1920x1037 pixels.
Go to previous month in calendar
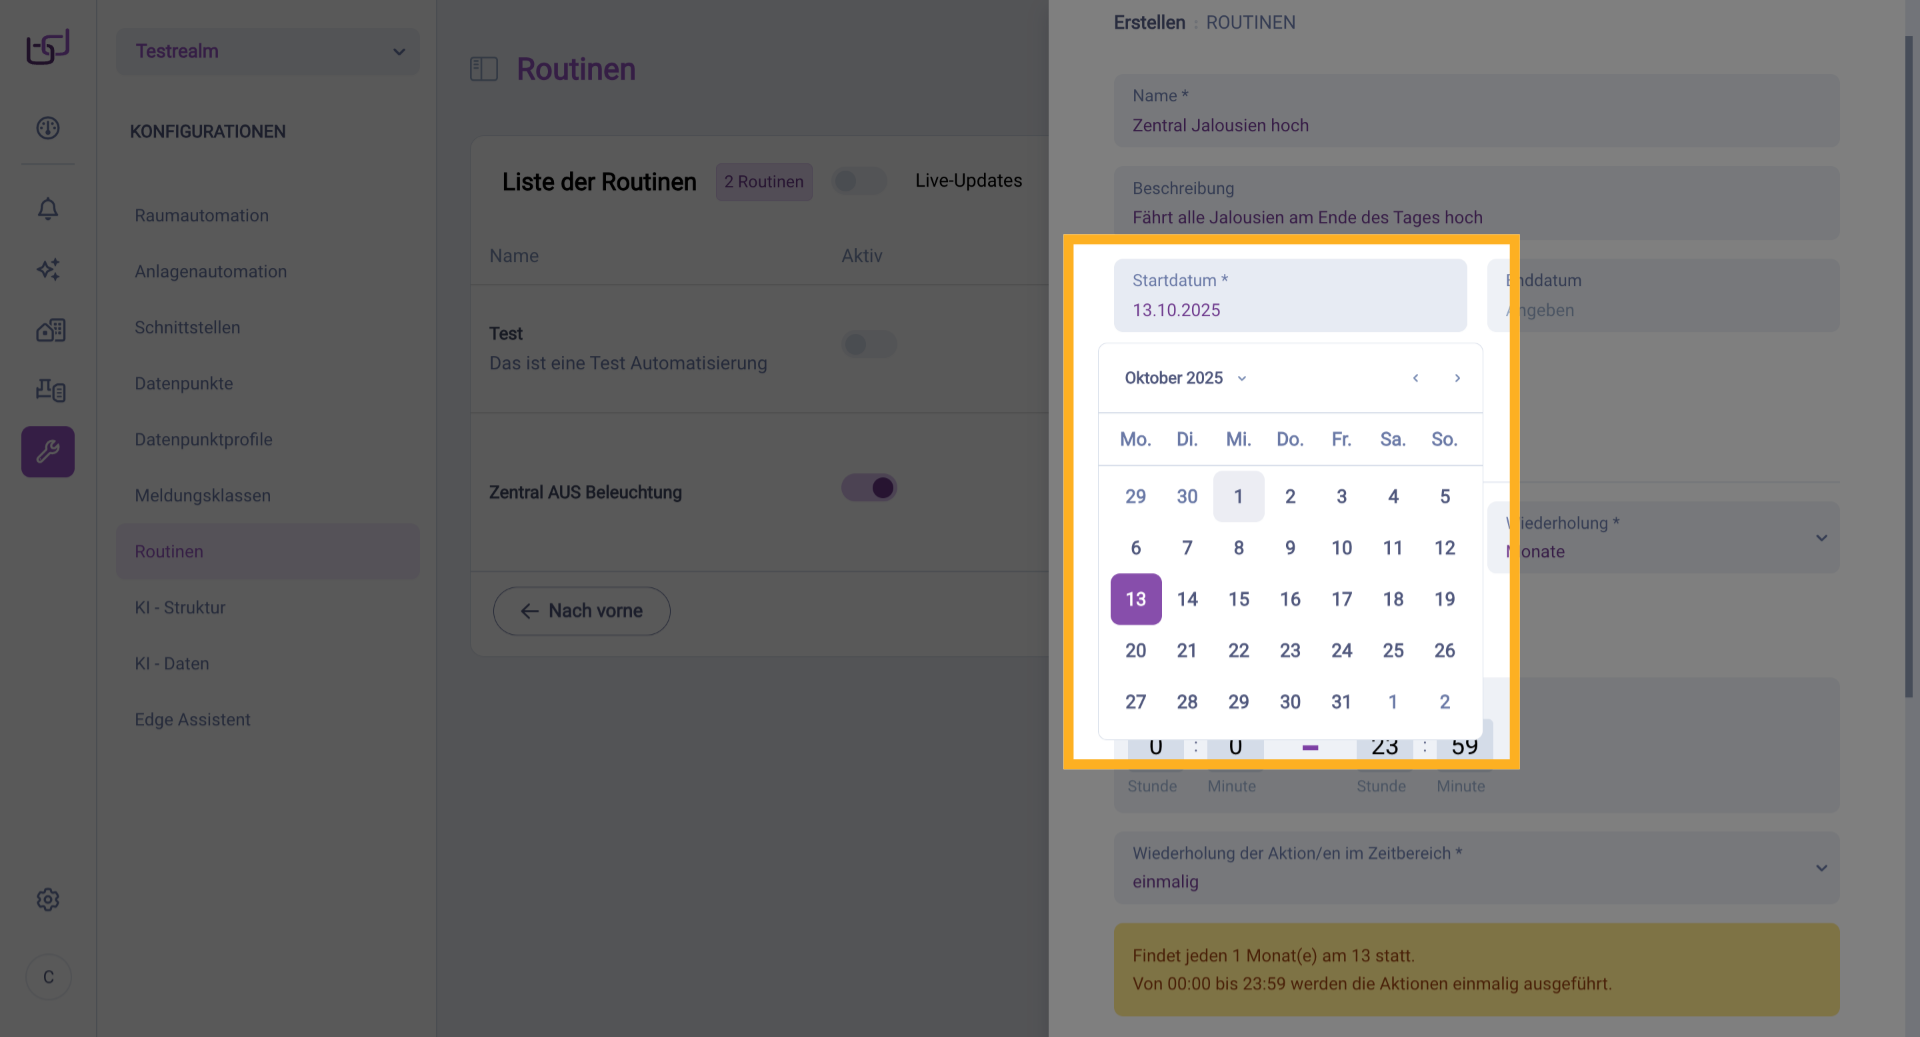point(1415,378)
